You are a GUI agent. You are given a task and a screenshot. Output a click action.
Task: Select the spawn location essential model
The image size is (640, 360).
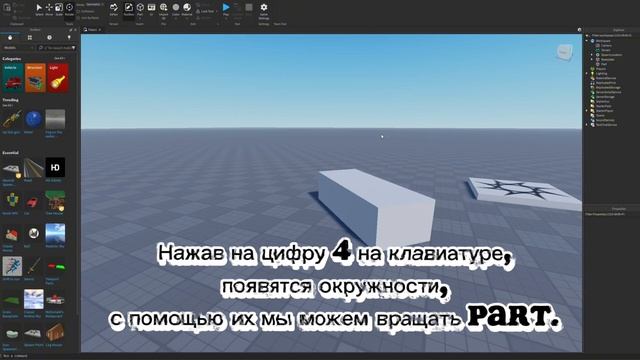(11, 169)
